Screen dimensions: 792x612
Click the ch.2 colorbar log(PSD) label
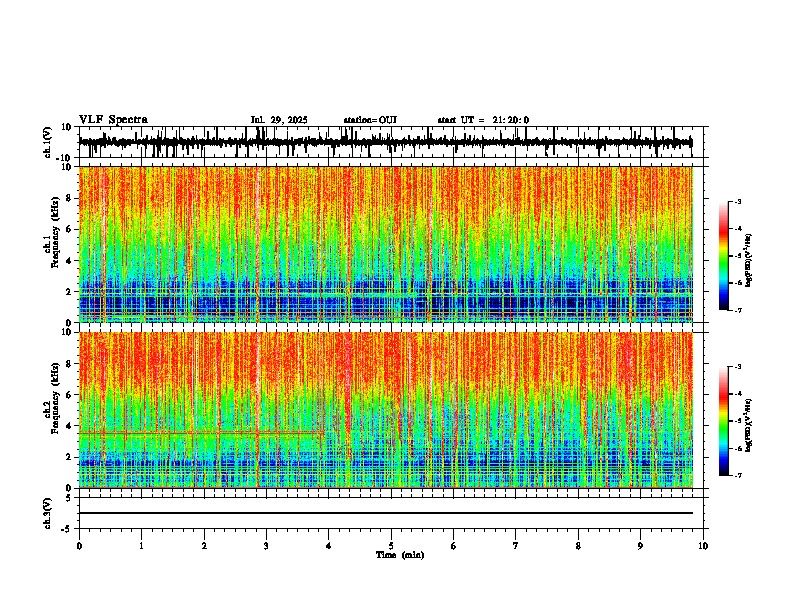coord(748,425)
